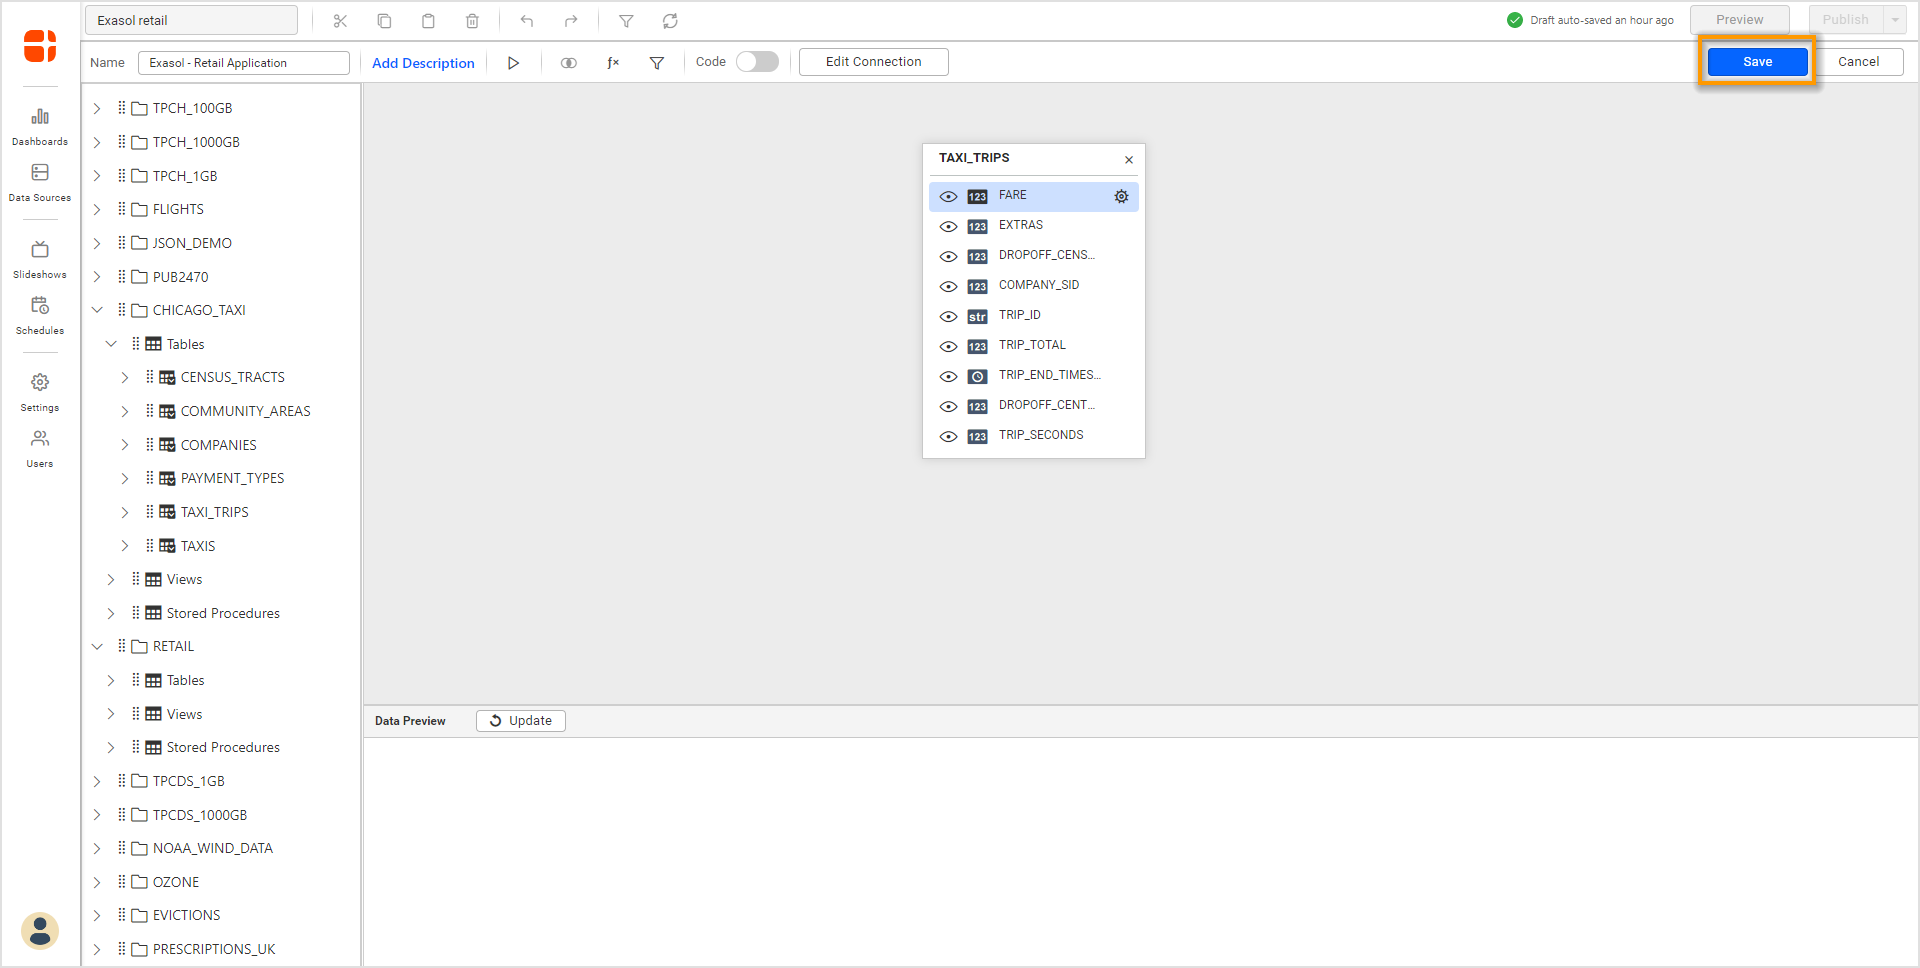
Task: Open FARE field settings gear
Action: coord(1121,197)
